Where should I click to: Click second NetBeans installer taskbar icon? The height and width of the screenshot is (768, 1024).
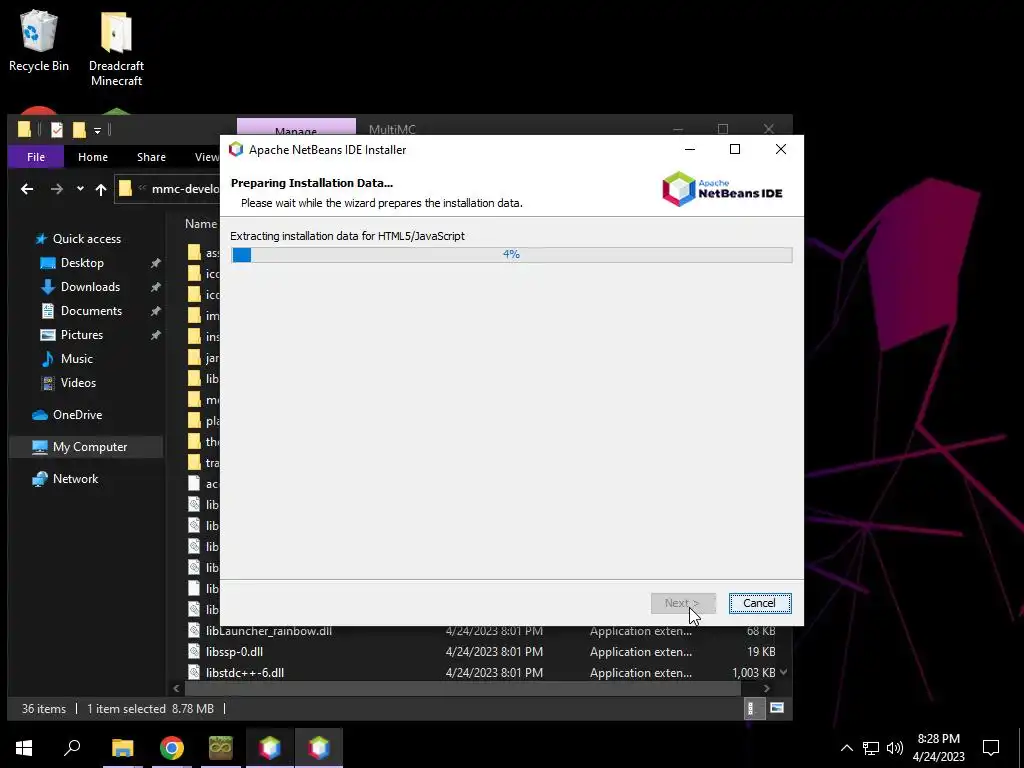[x=319, y=748]
